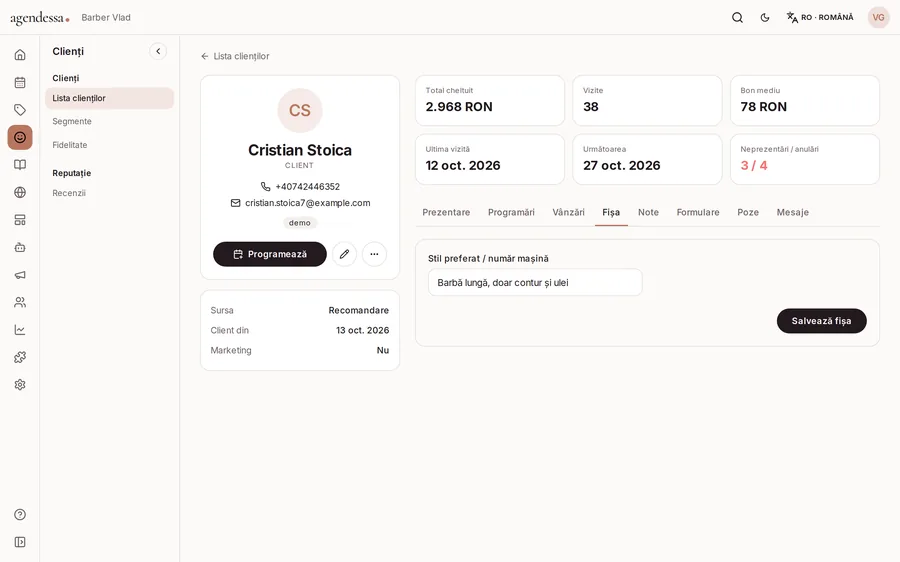Open the RO · ROMÂNĂ language selector

[x=820, y=18]
